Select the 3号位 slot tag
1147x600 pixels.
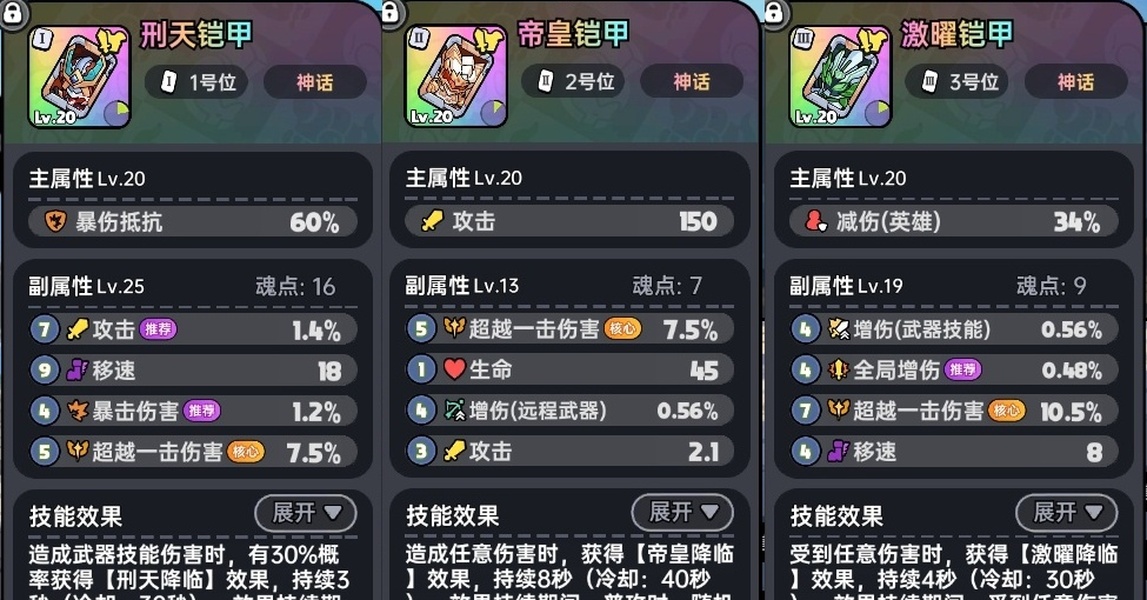[957, 82]
